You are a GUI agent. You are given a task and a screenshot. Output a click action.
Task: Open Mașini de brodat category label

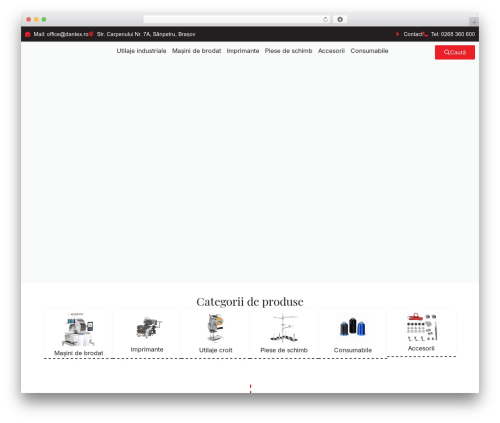[x=79, y=353]
